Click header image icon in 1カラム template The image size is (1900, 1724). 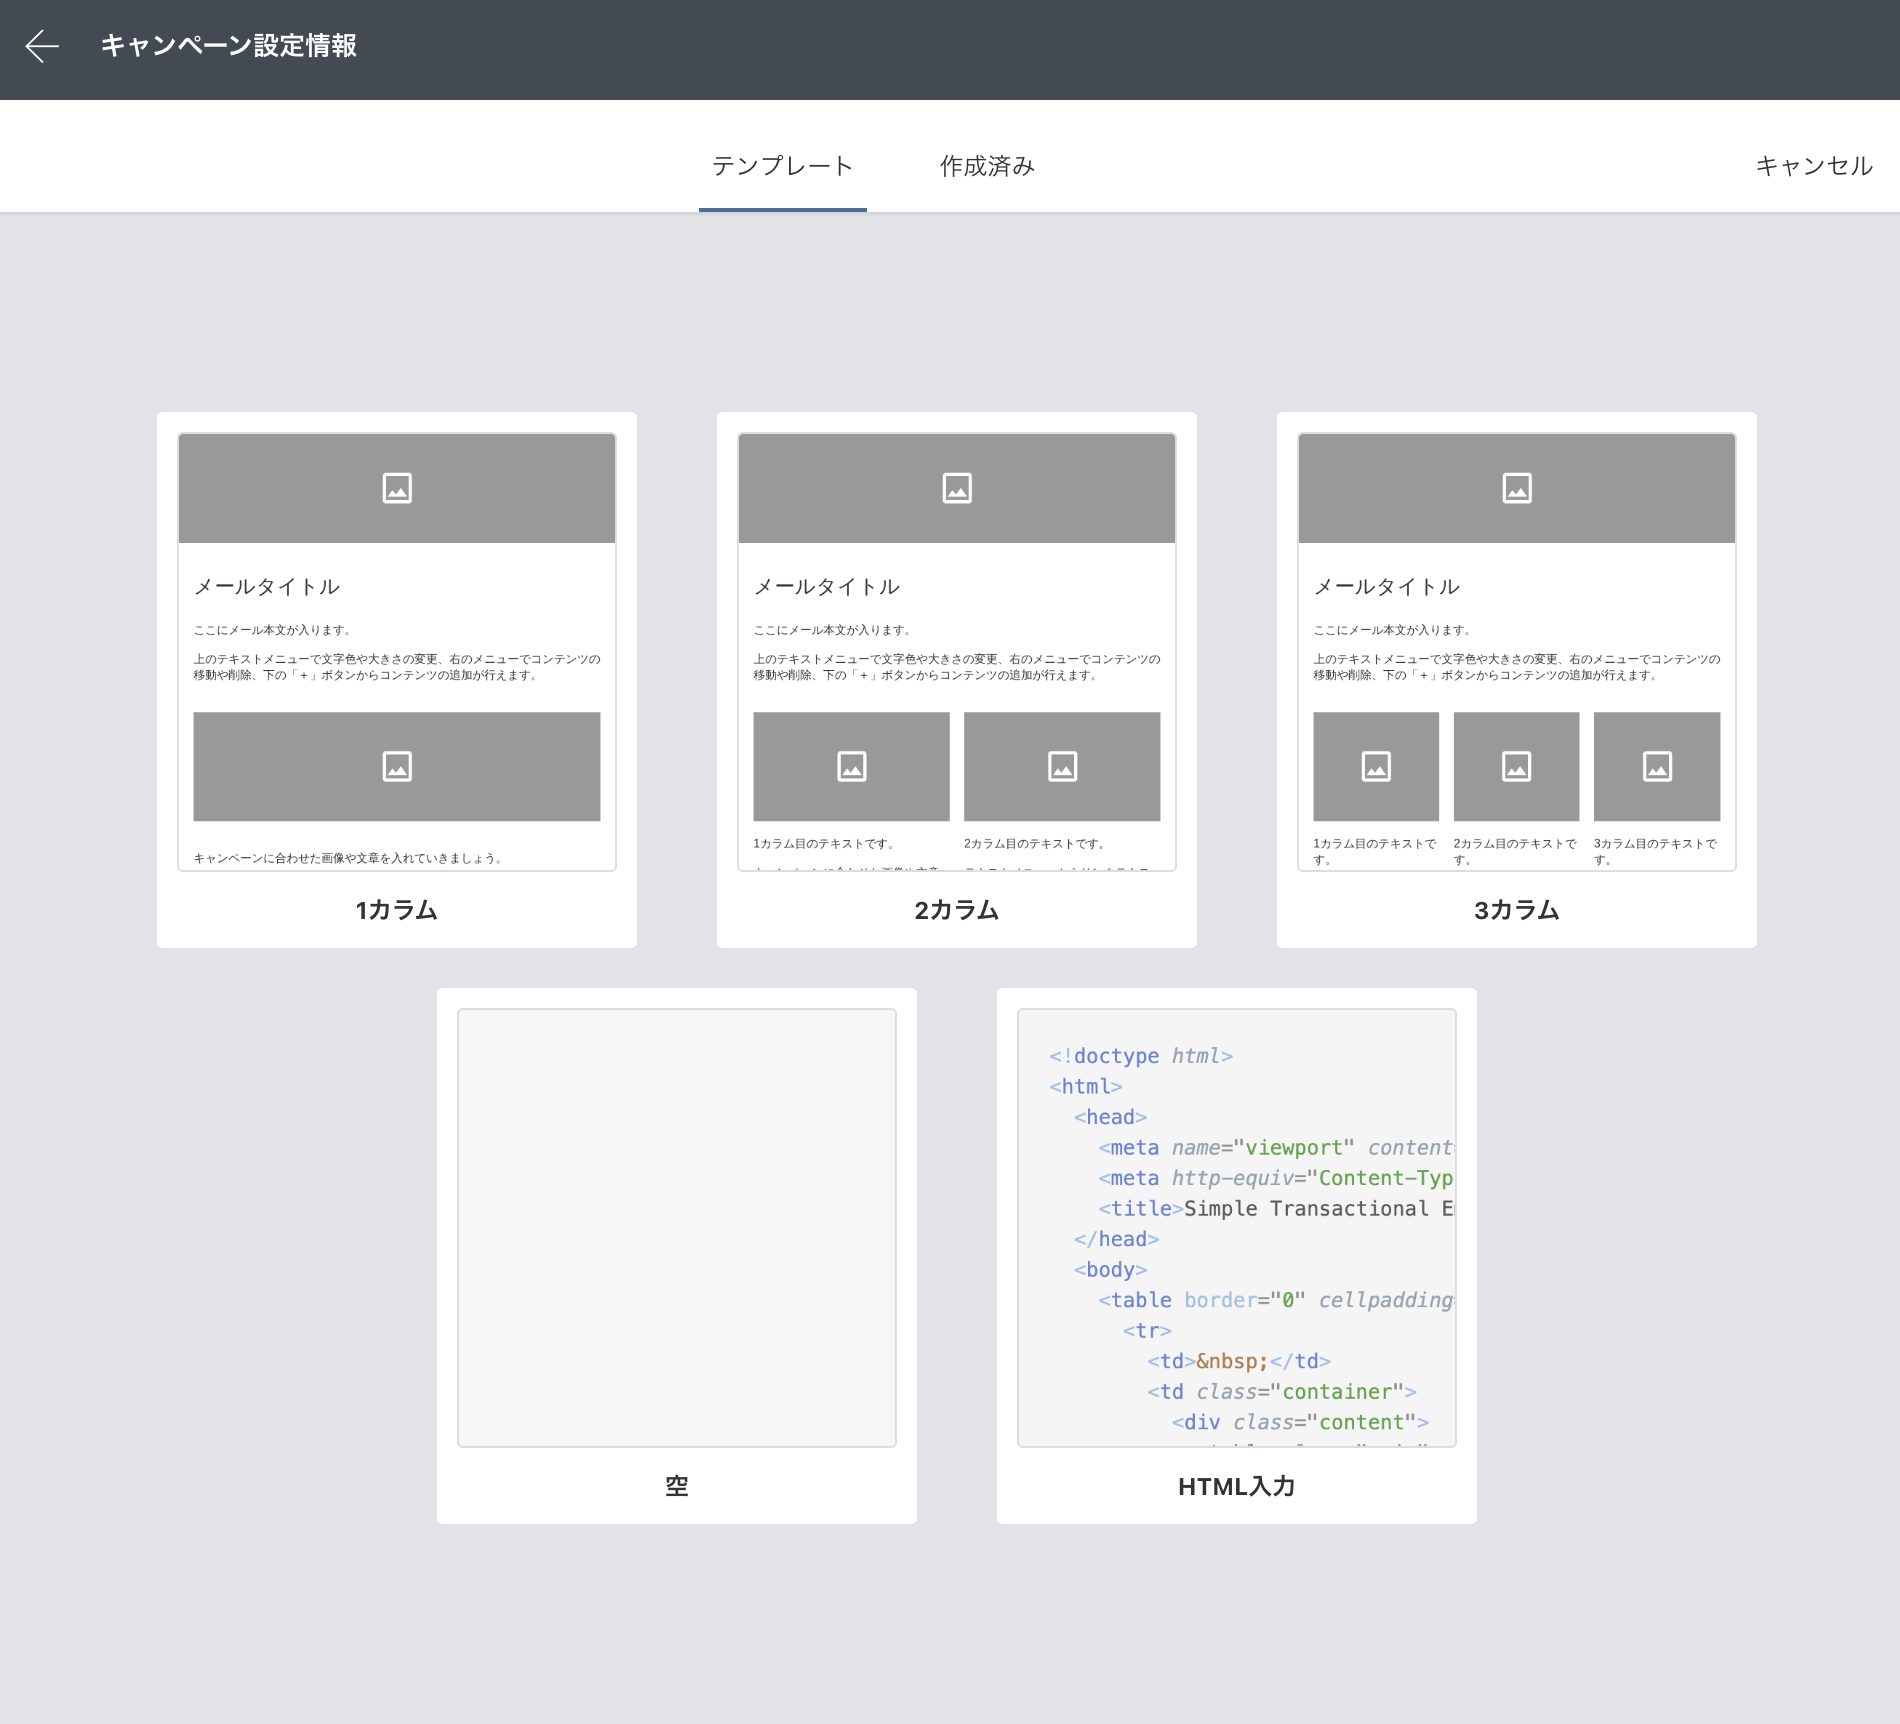[397, 488]
